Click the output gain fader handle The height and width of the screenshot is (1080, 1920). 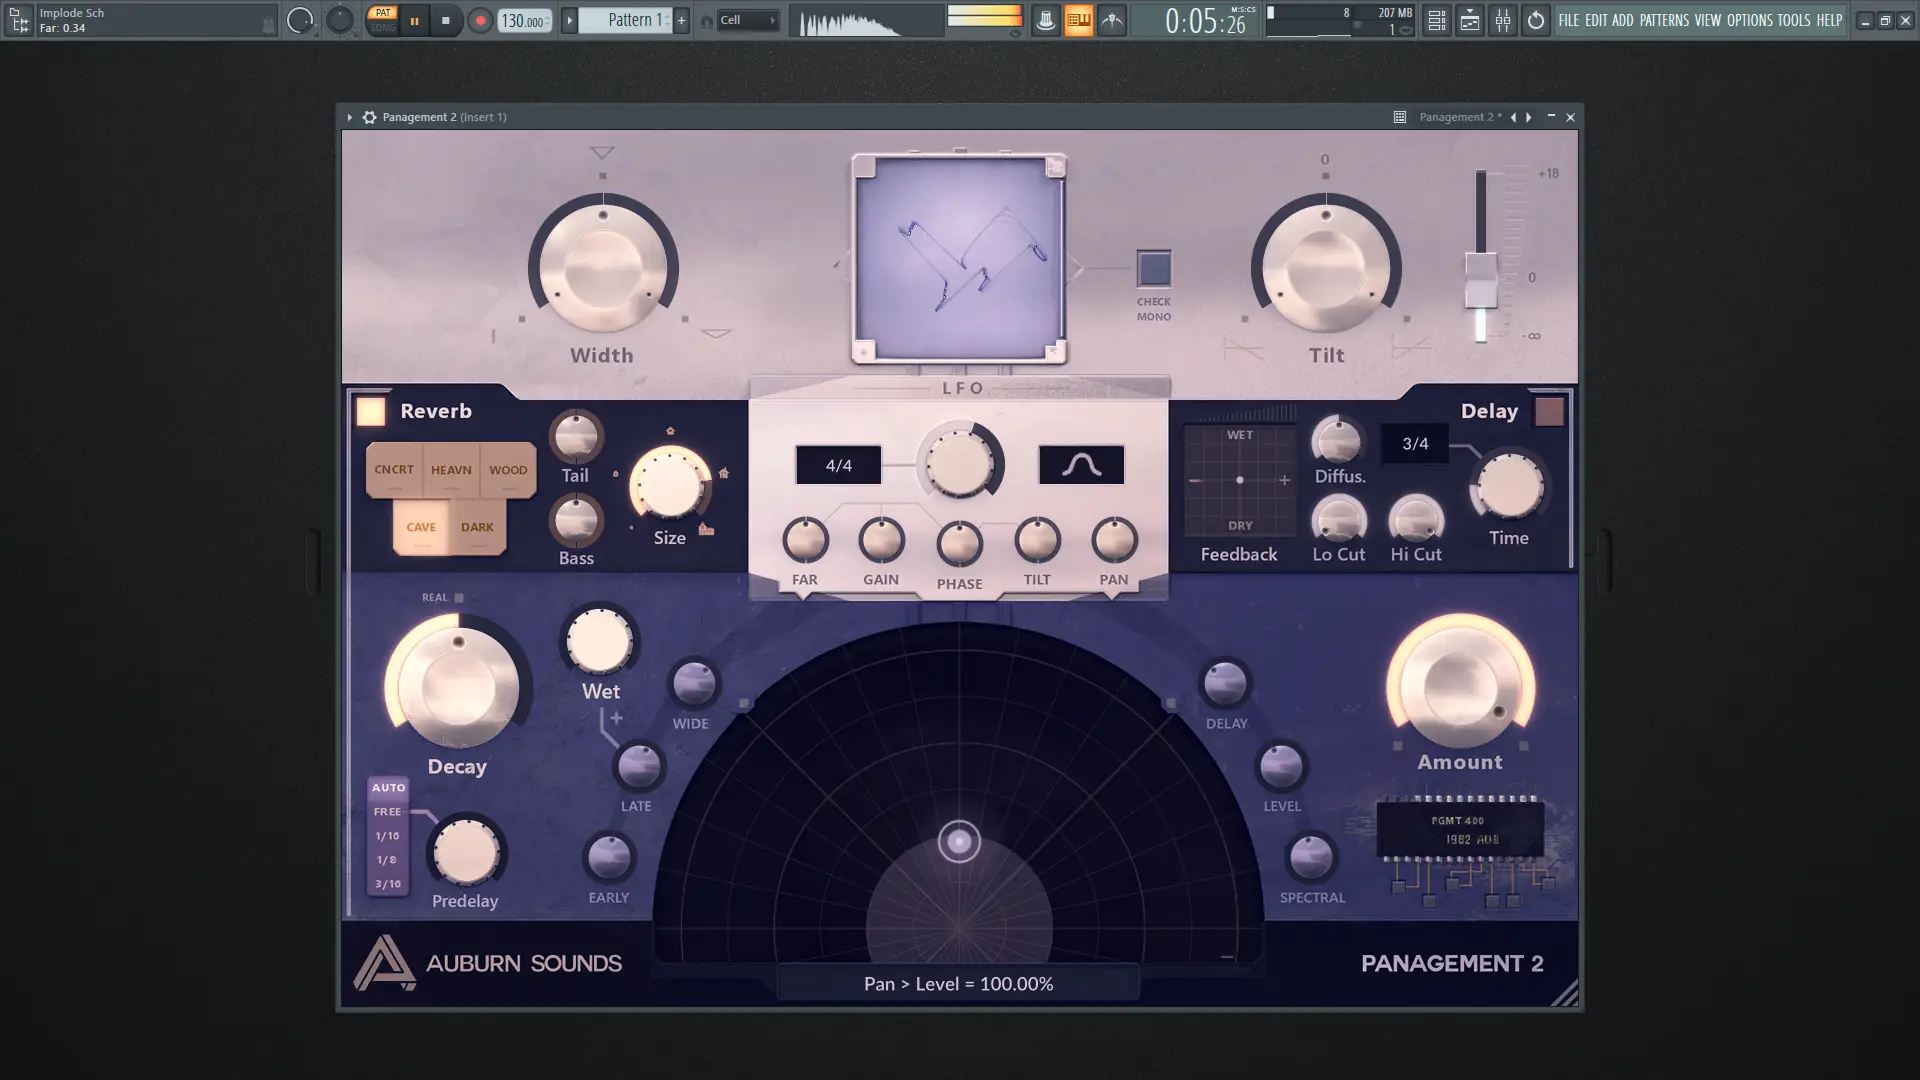click(1481, 281)
